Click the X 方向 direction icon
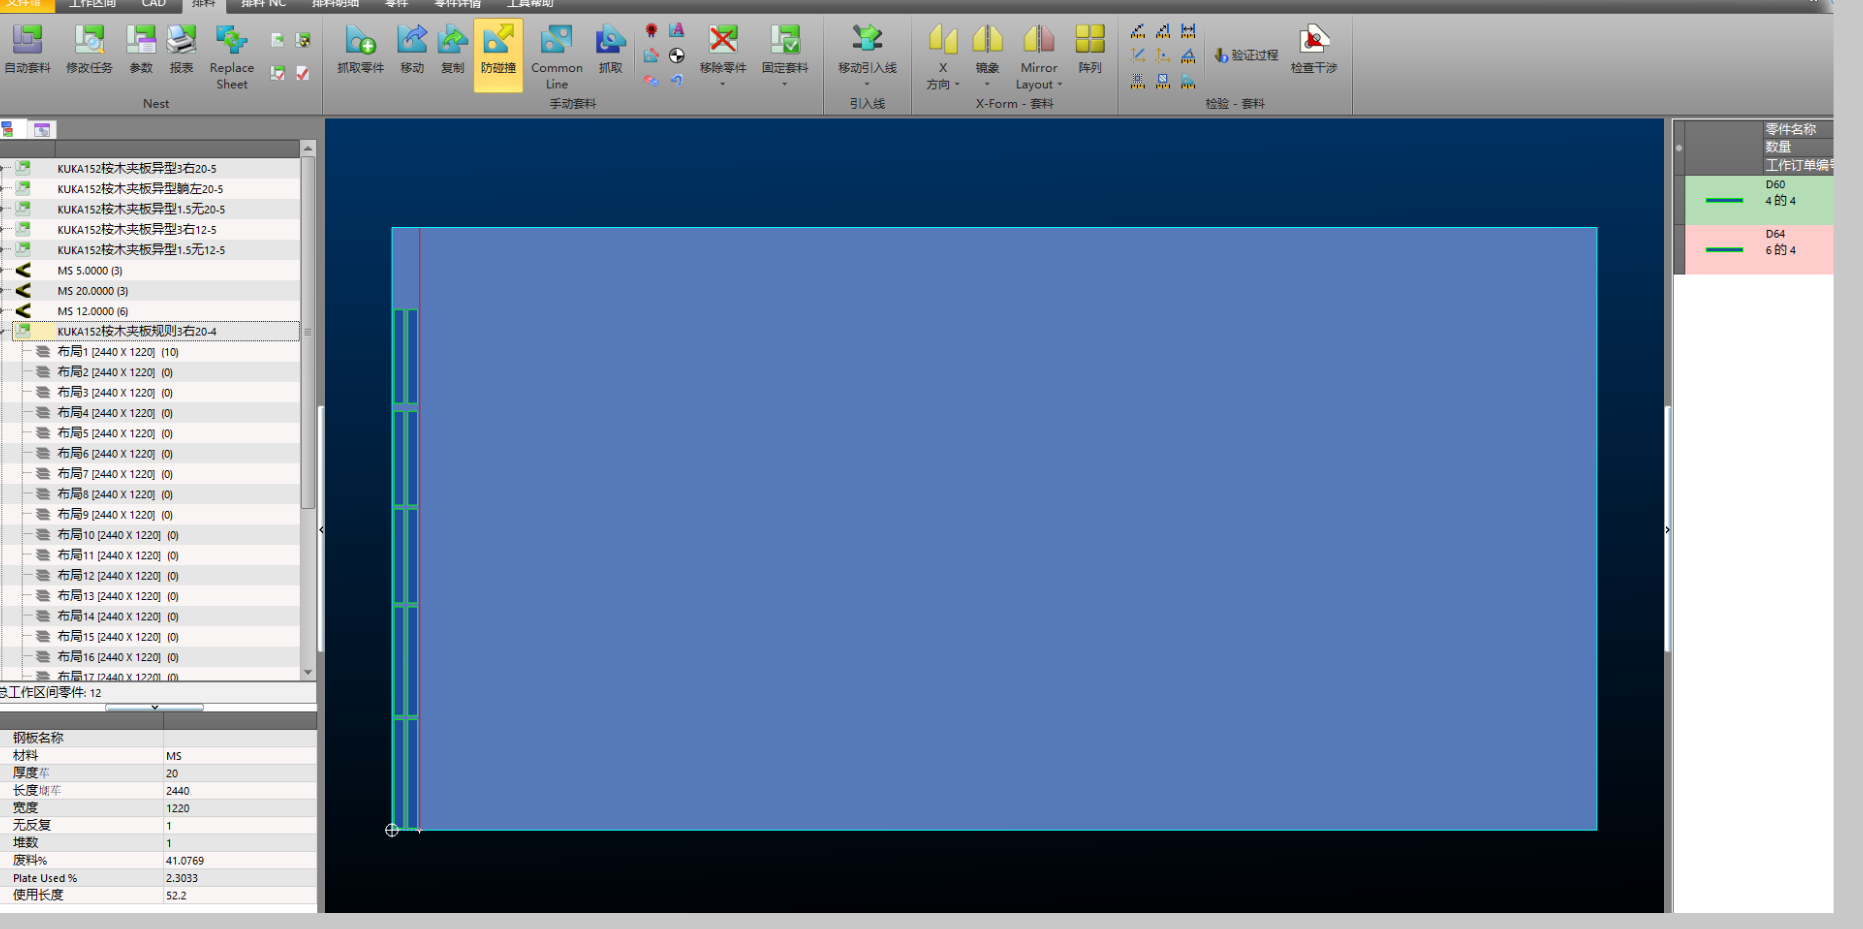Image resolution: width=1863 pixels, height=929 pixels. (x=943, y=40)
